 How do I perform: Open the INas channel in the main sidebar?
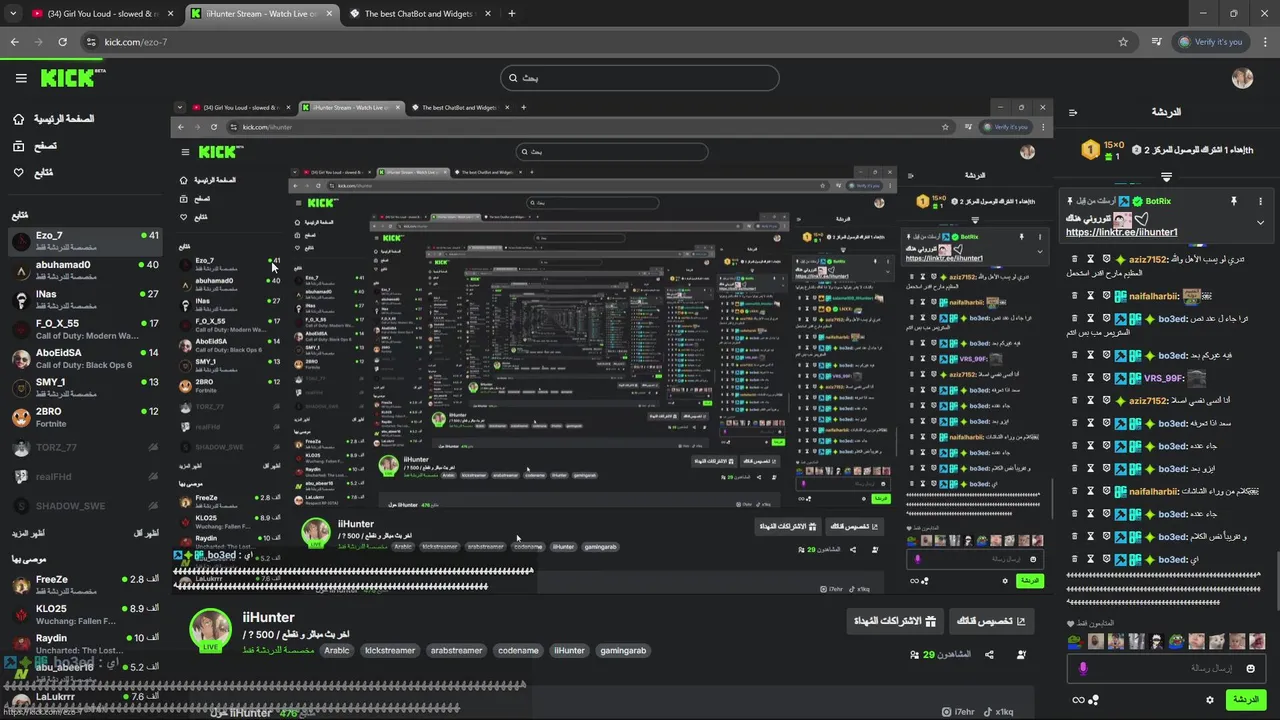(85, 300)
